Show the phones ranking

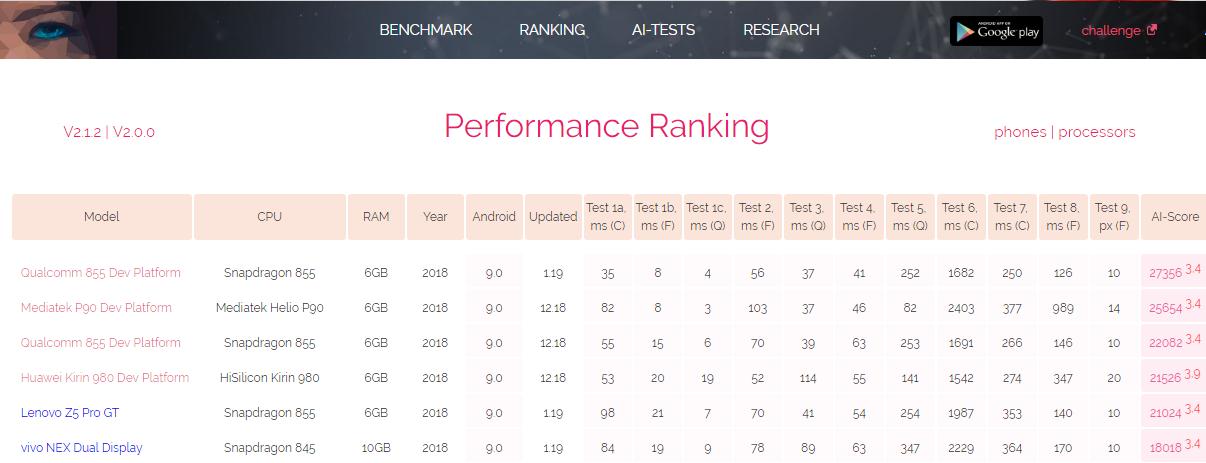[x=1020, y=132]
